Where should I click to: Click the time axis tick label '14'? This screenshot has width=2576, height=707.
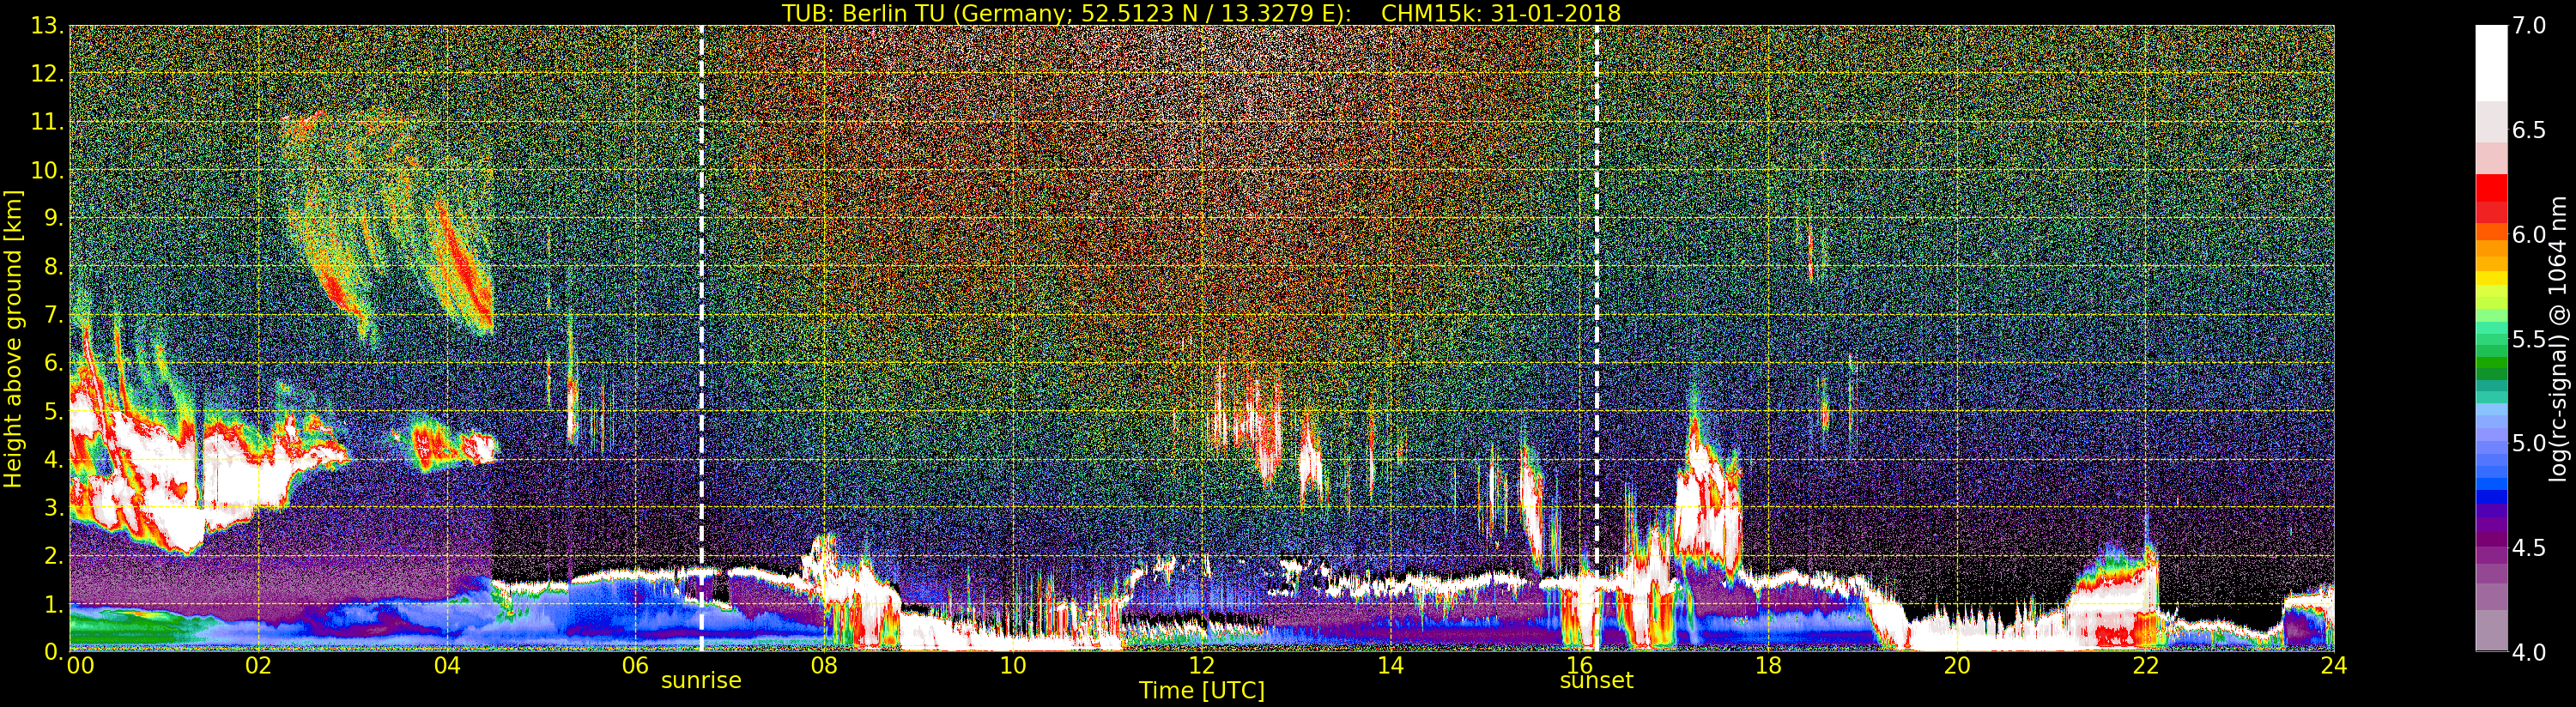point(1390,665)
